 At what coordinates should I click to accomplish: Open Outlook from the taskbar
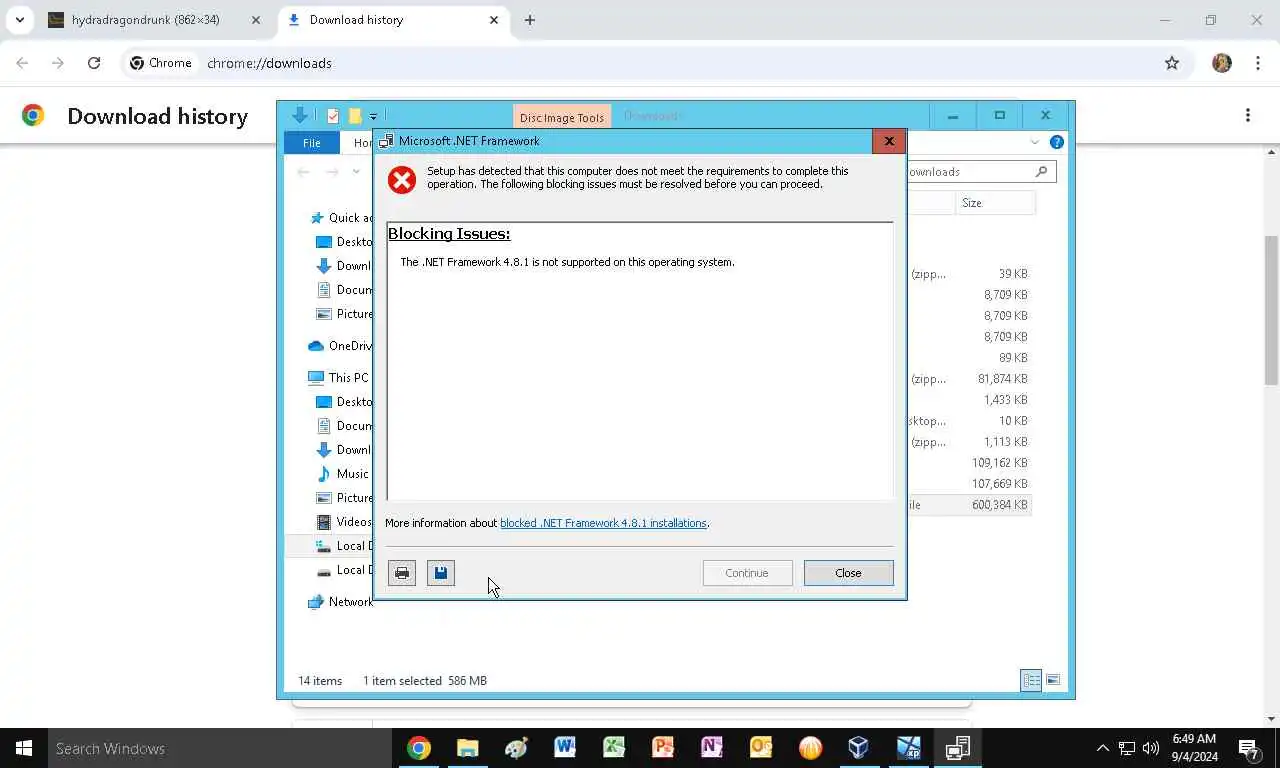tap(761, 748)
